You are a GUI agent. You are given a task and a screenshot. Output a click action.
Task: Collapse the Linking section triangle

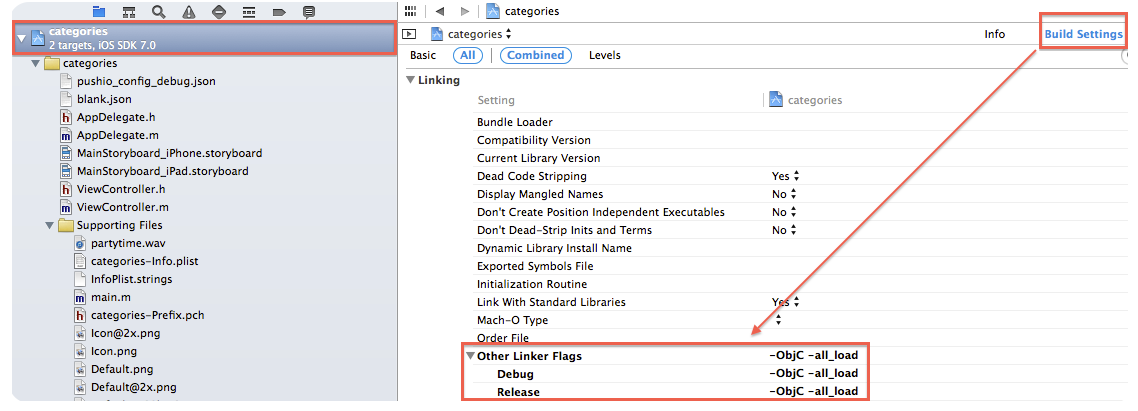410,81
